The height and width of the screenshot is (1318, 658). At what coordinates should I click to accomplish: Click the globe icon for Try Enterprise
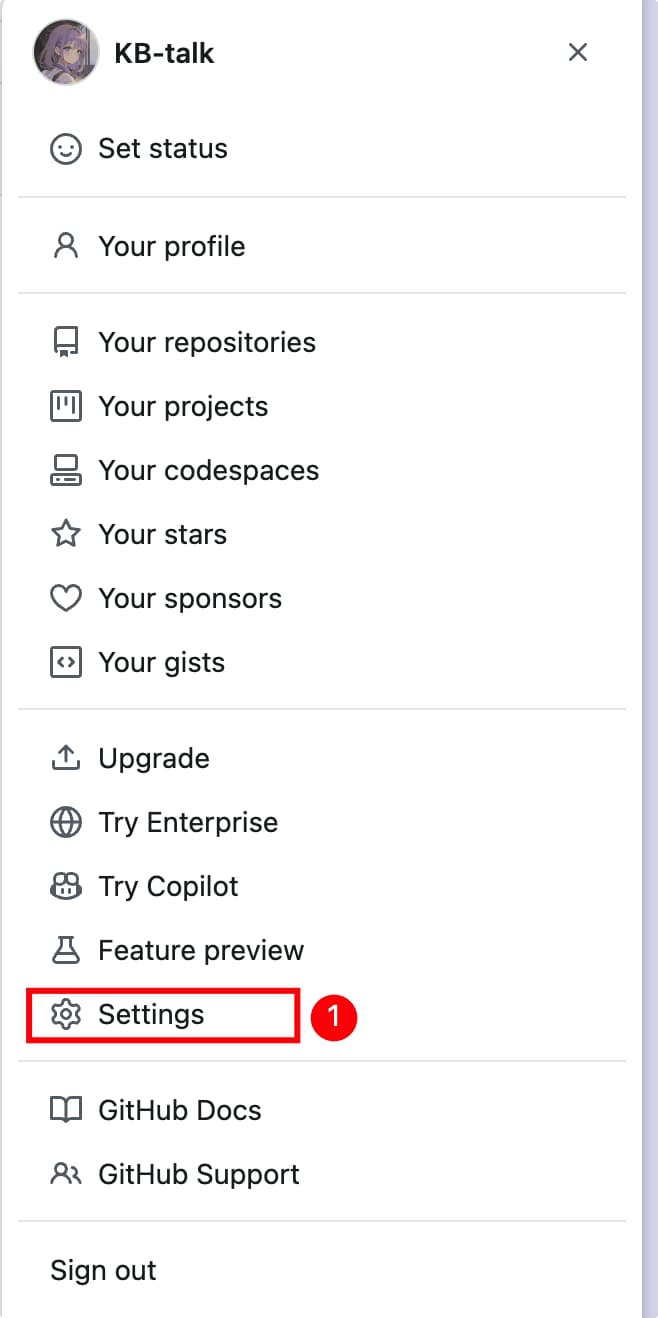click(x=66, y=822)
